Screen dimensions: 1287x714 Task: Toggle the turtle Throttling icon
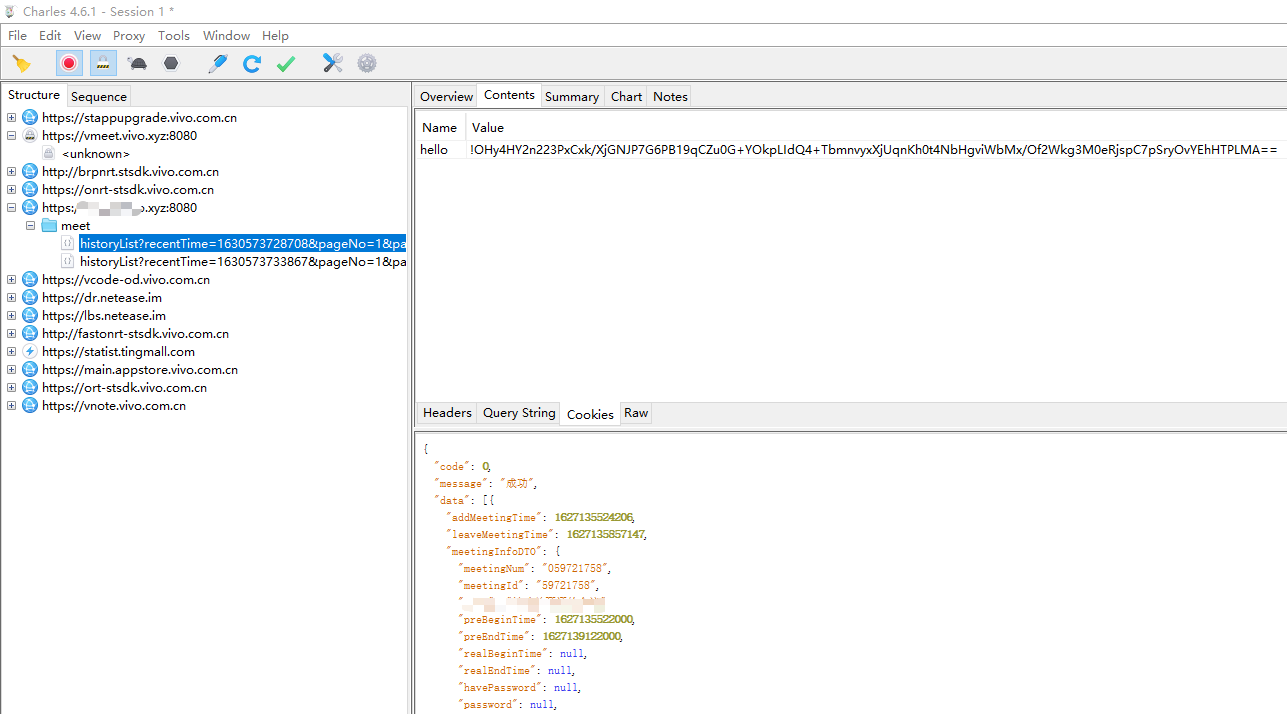pyautogui.click(x=138, y=64)
